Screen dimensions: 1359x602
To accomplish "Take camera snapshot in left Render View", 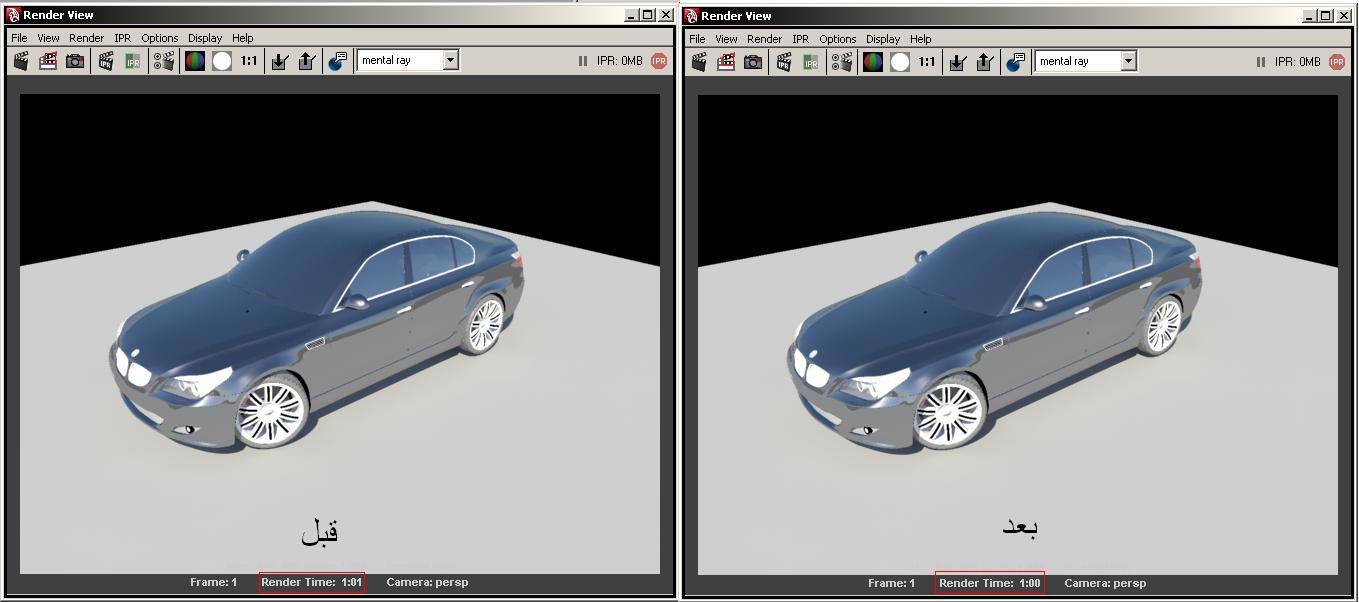I will (x=75, y=61).
